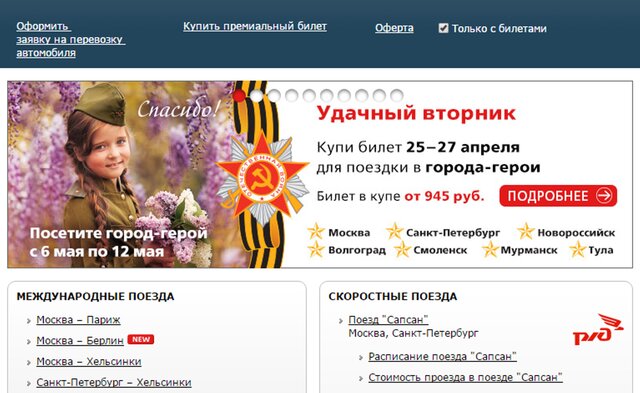Select the first red banner slide dot
Screen dimensions: 640x393
(x=239, y=96)
